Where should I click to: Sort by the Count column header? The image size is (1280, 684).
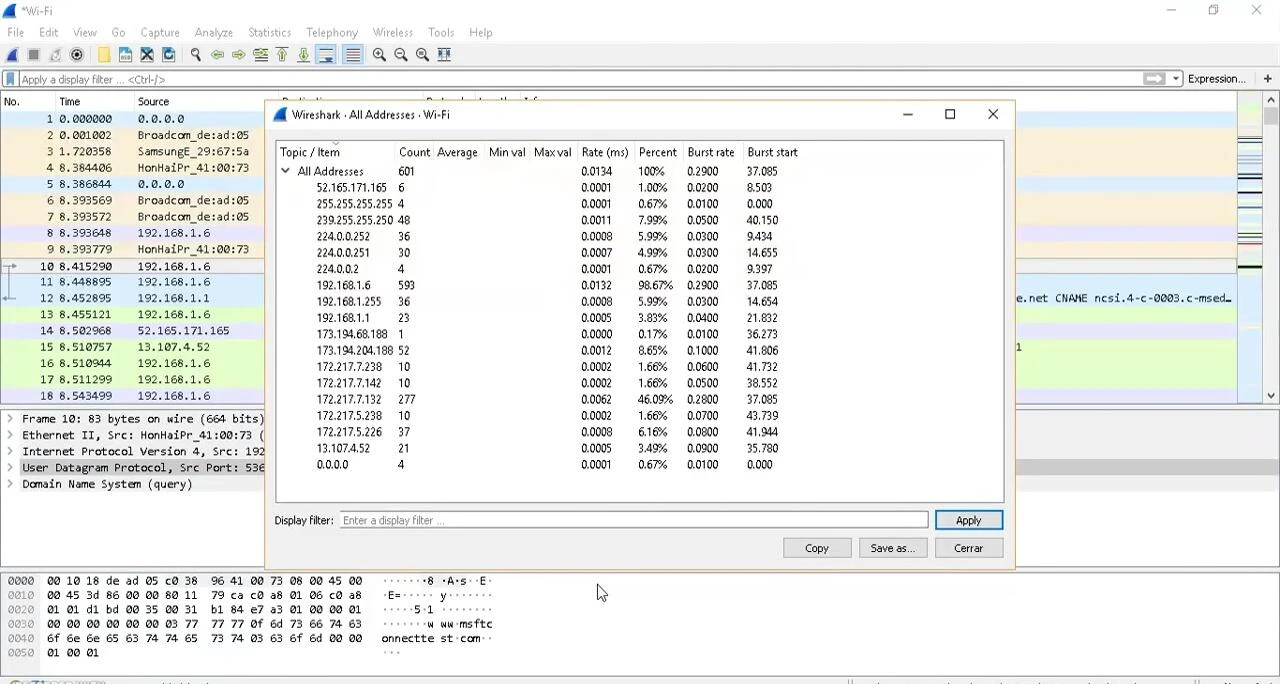(414, 152)
